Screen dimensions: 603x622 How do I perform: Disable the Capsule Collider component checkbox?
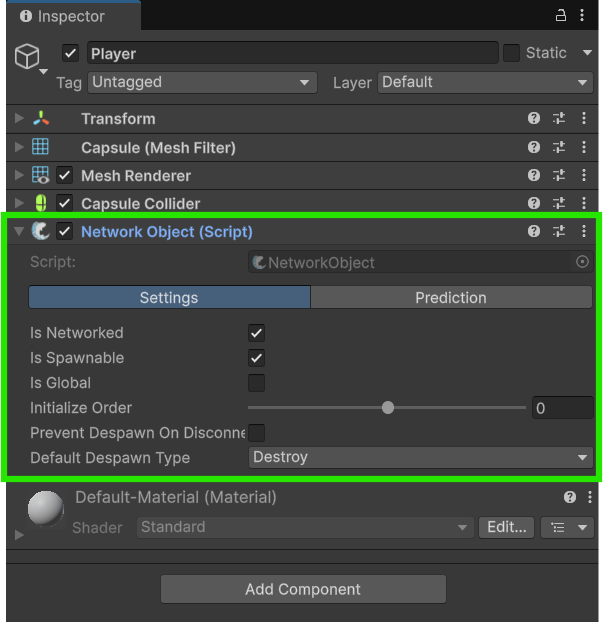point(64,203)
